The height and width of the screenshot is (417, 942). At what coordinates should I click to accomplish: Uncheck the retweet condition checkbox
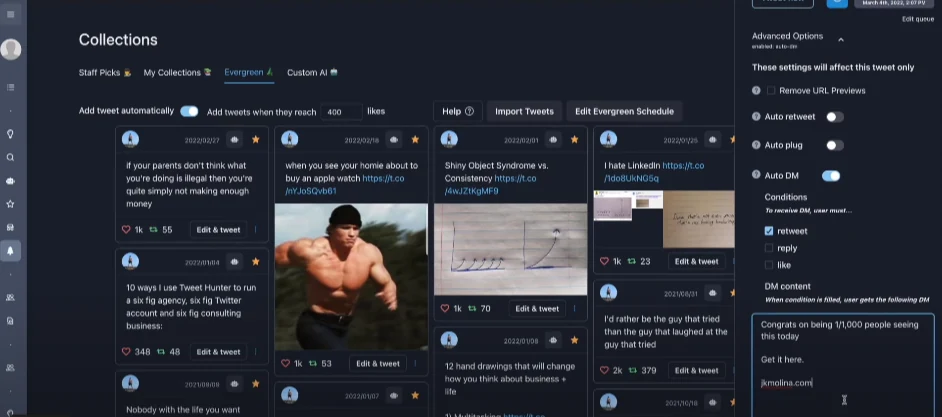coord(769,231)
